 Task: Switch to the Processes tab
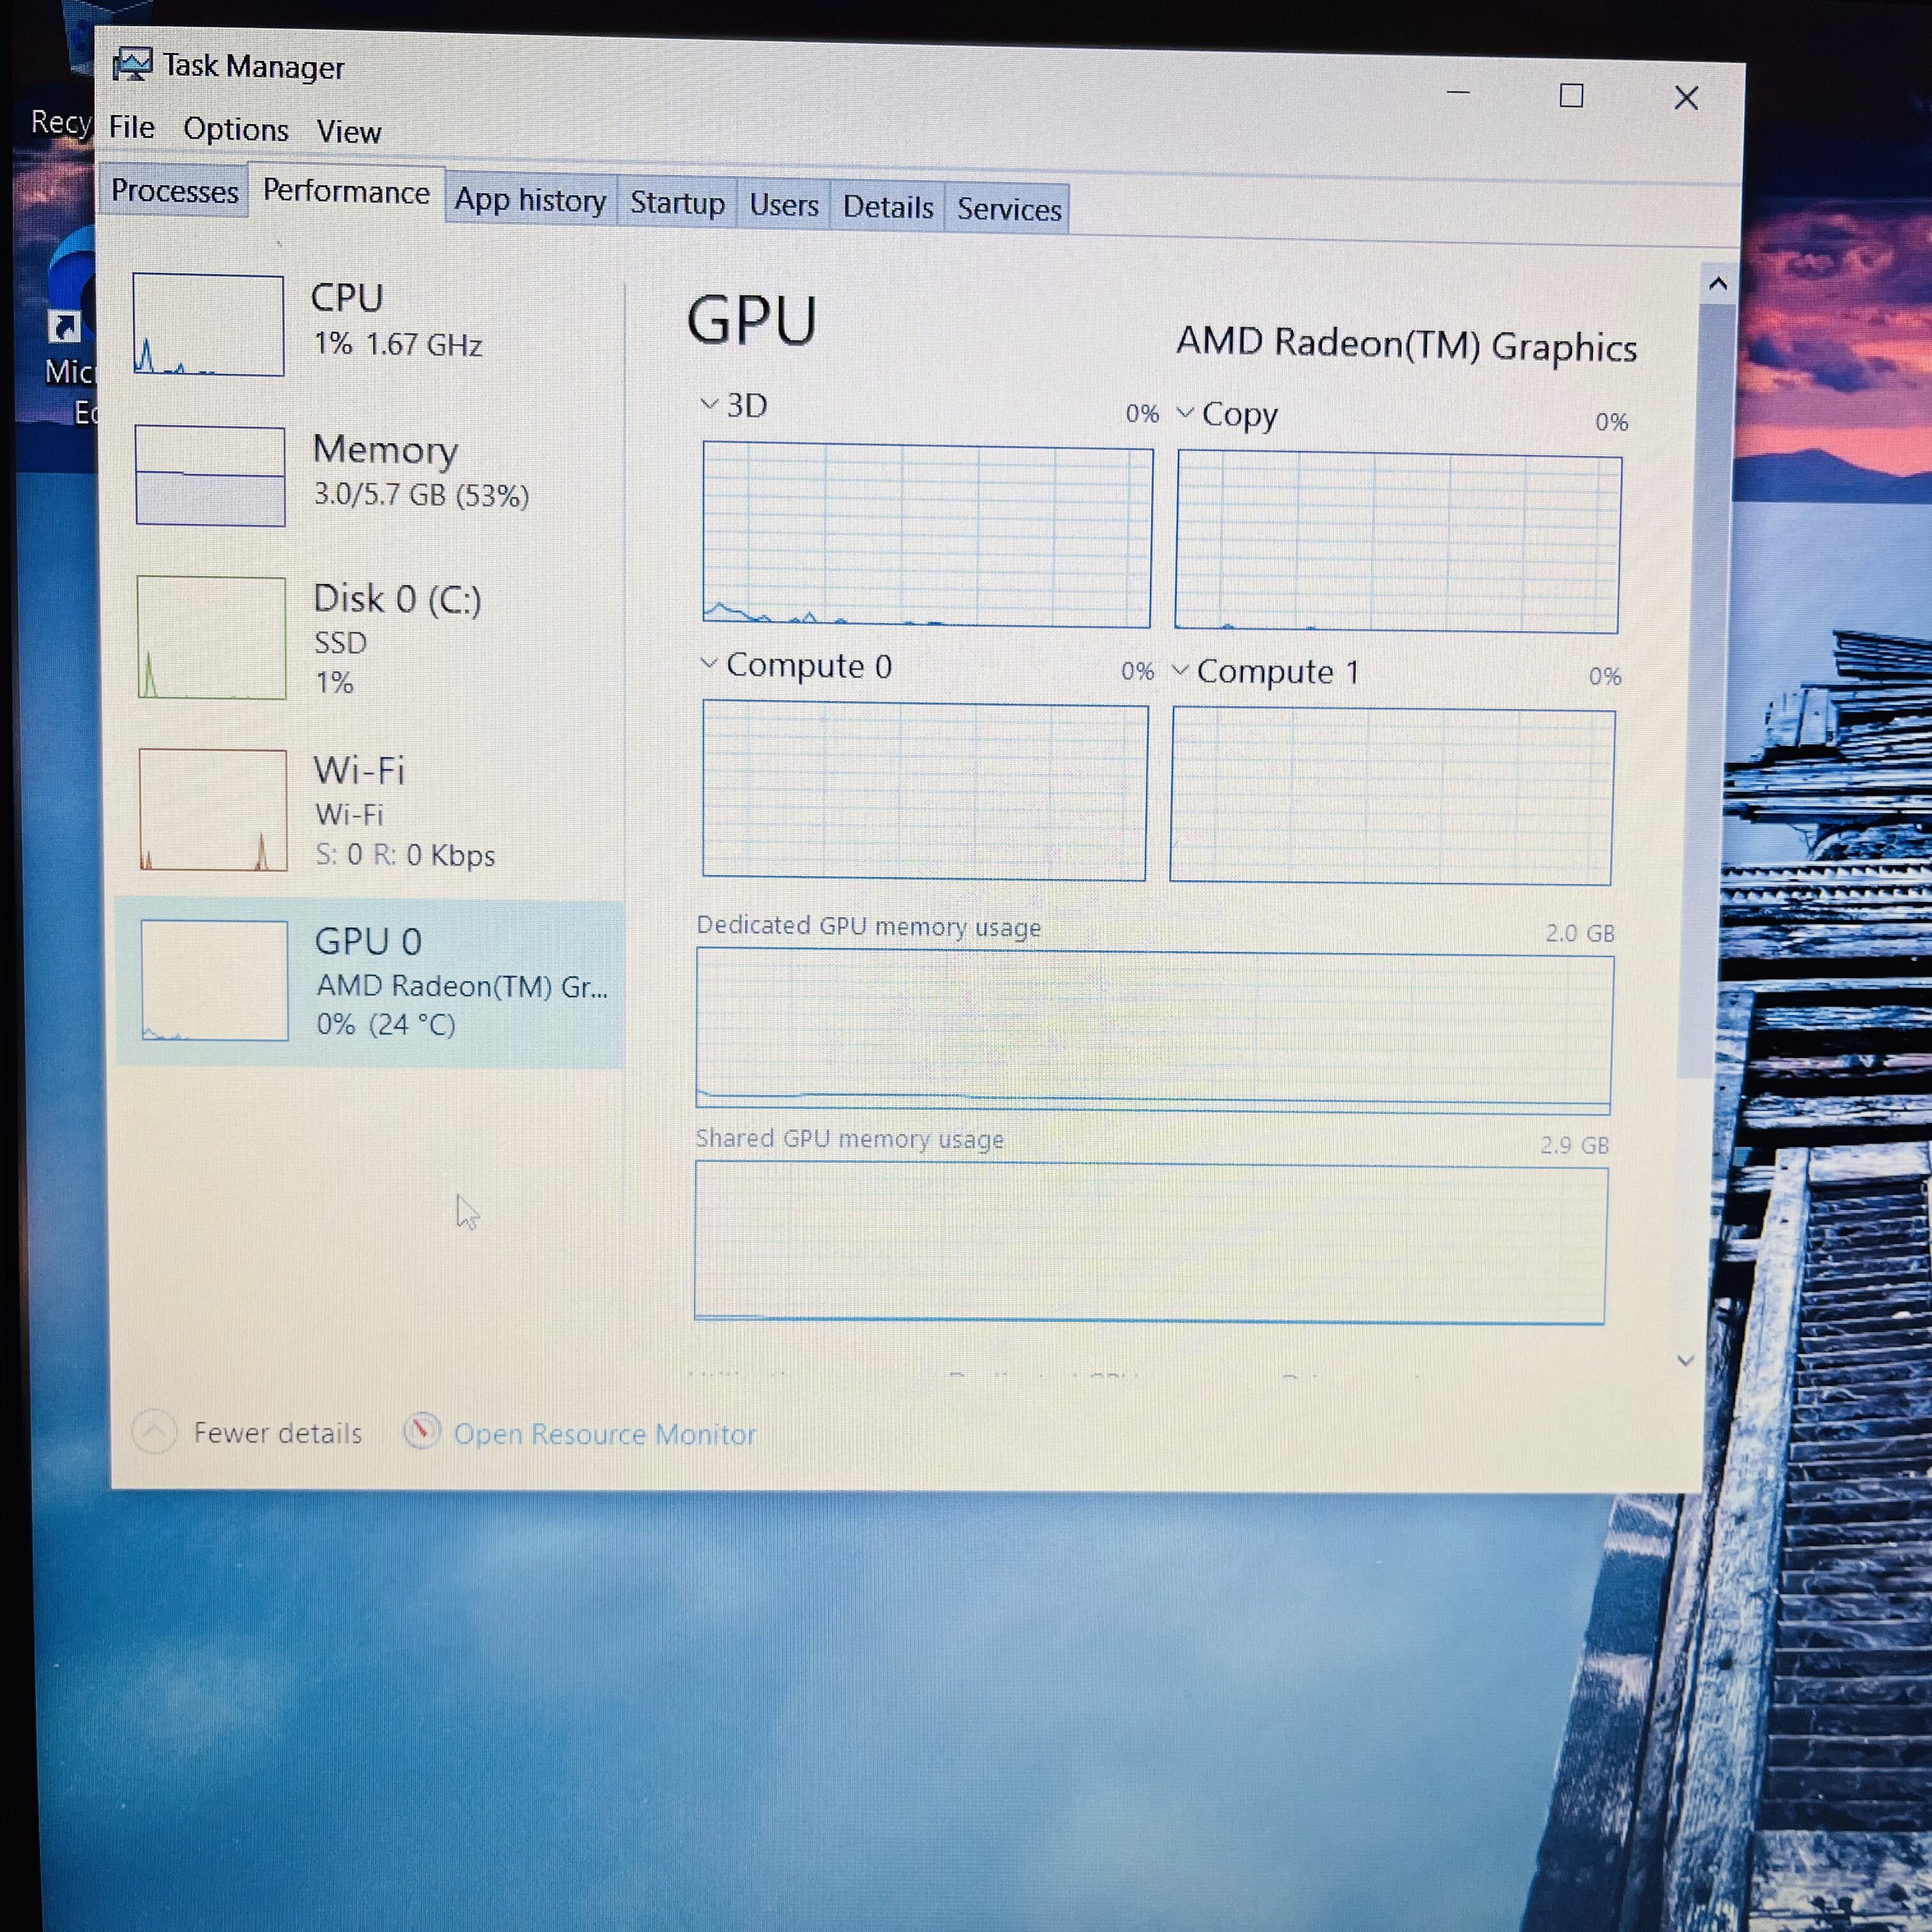[x=174, y=190]
